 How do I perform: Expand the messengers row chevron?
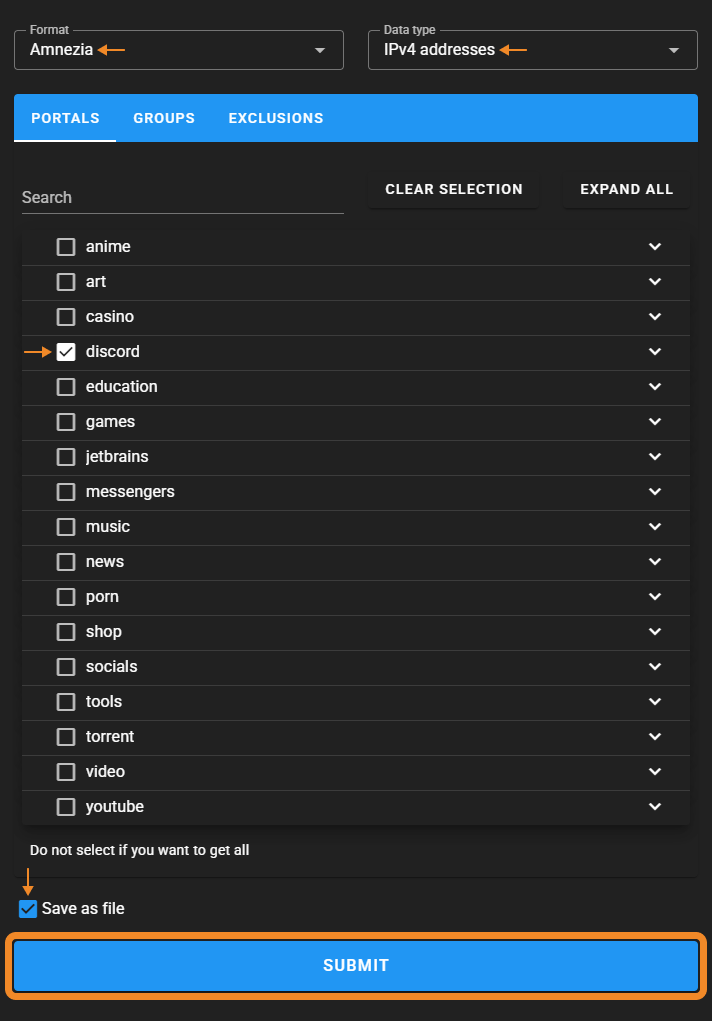[x=655, y=492]
